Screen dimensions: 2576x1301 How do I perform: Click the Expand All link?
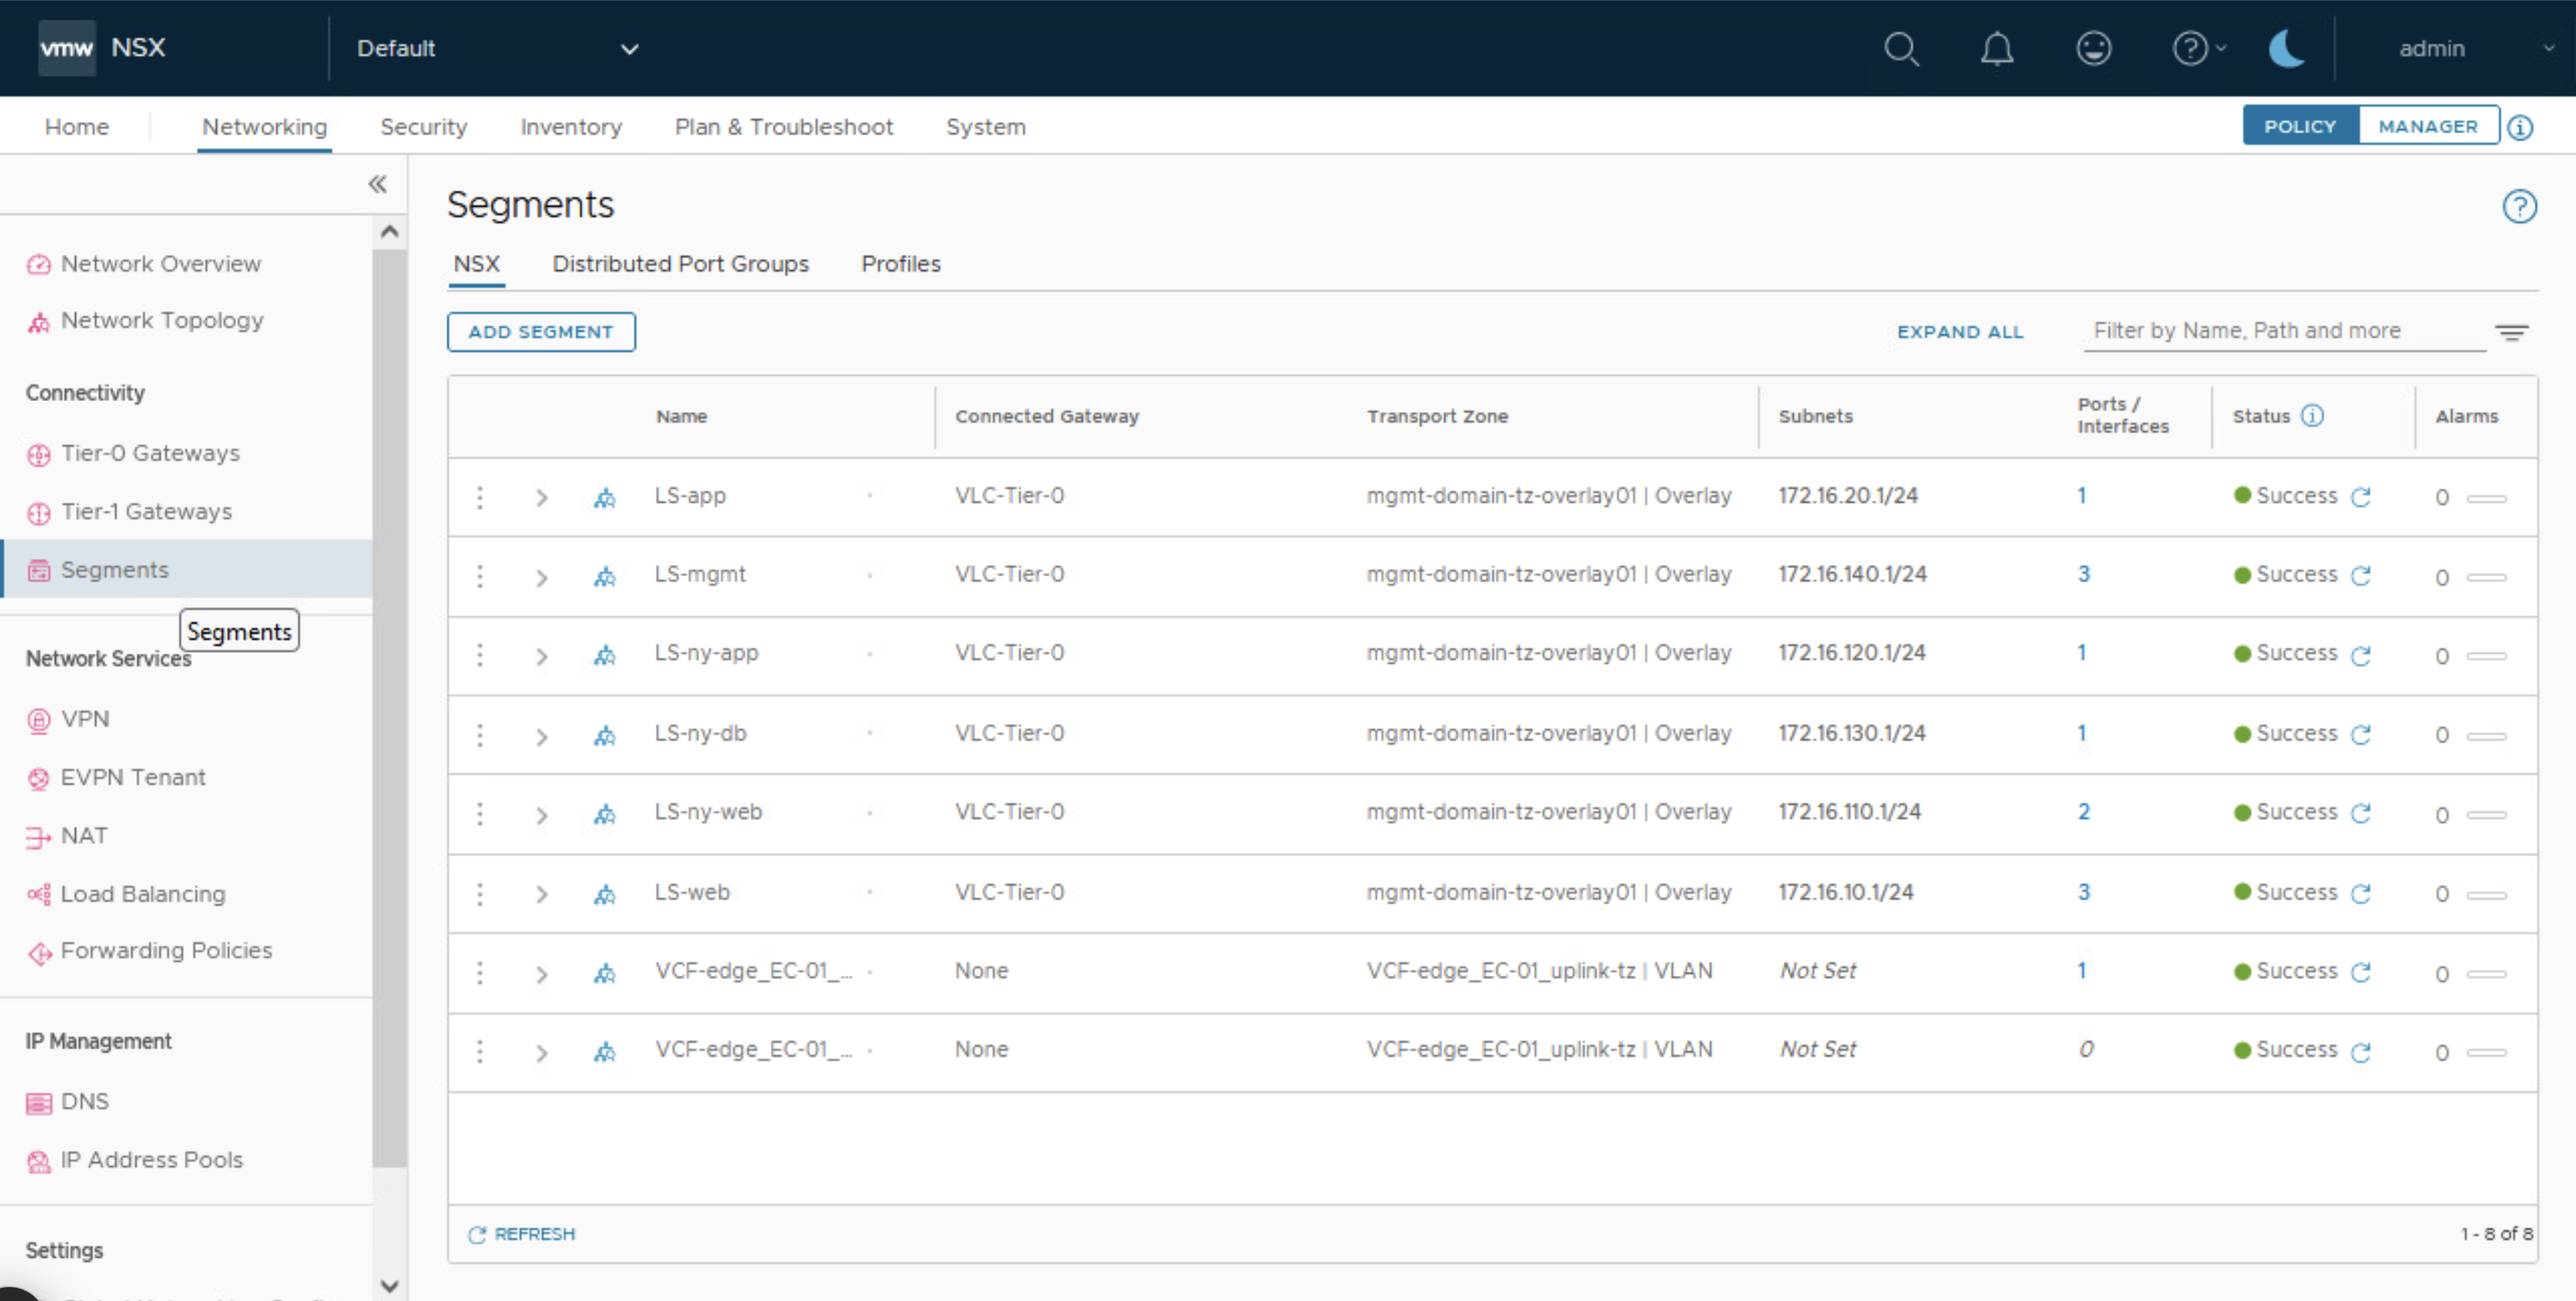pos(1959,332)
